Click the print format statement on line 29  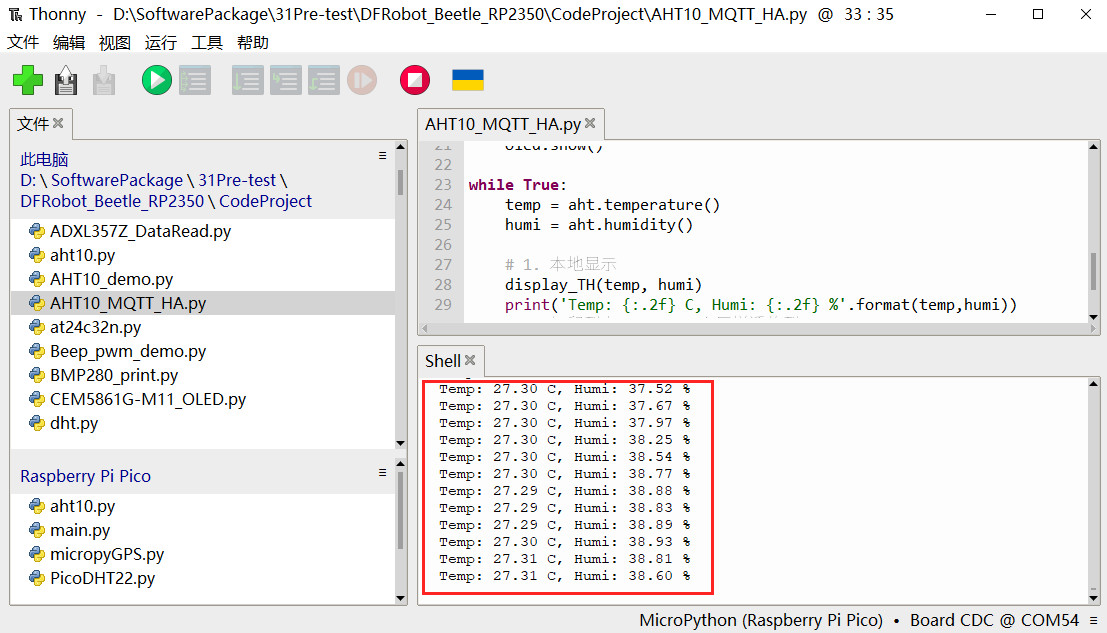click(760, 305)
